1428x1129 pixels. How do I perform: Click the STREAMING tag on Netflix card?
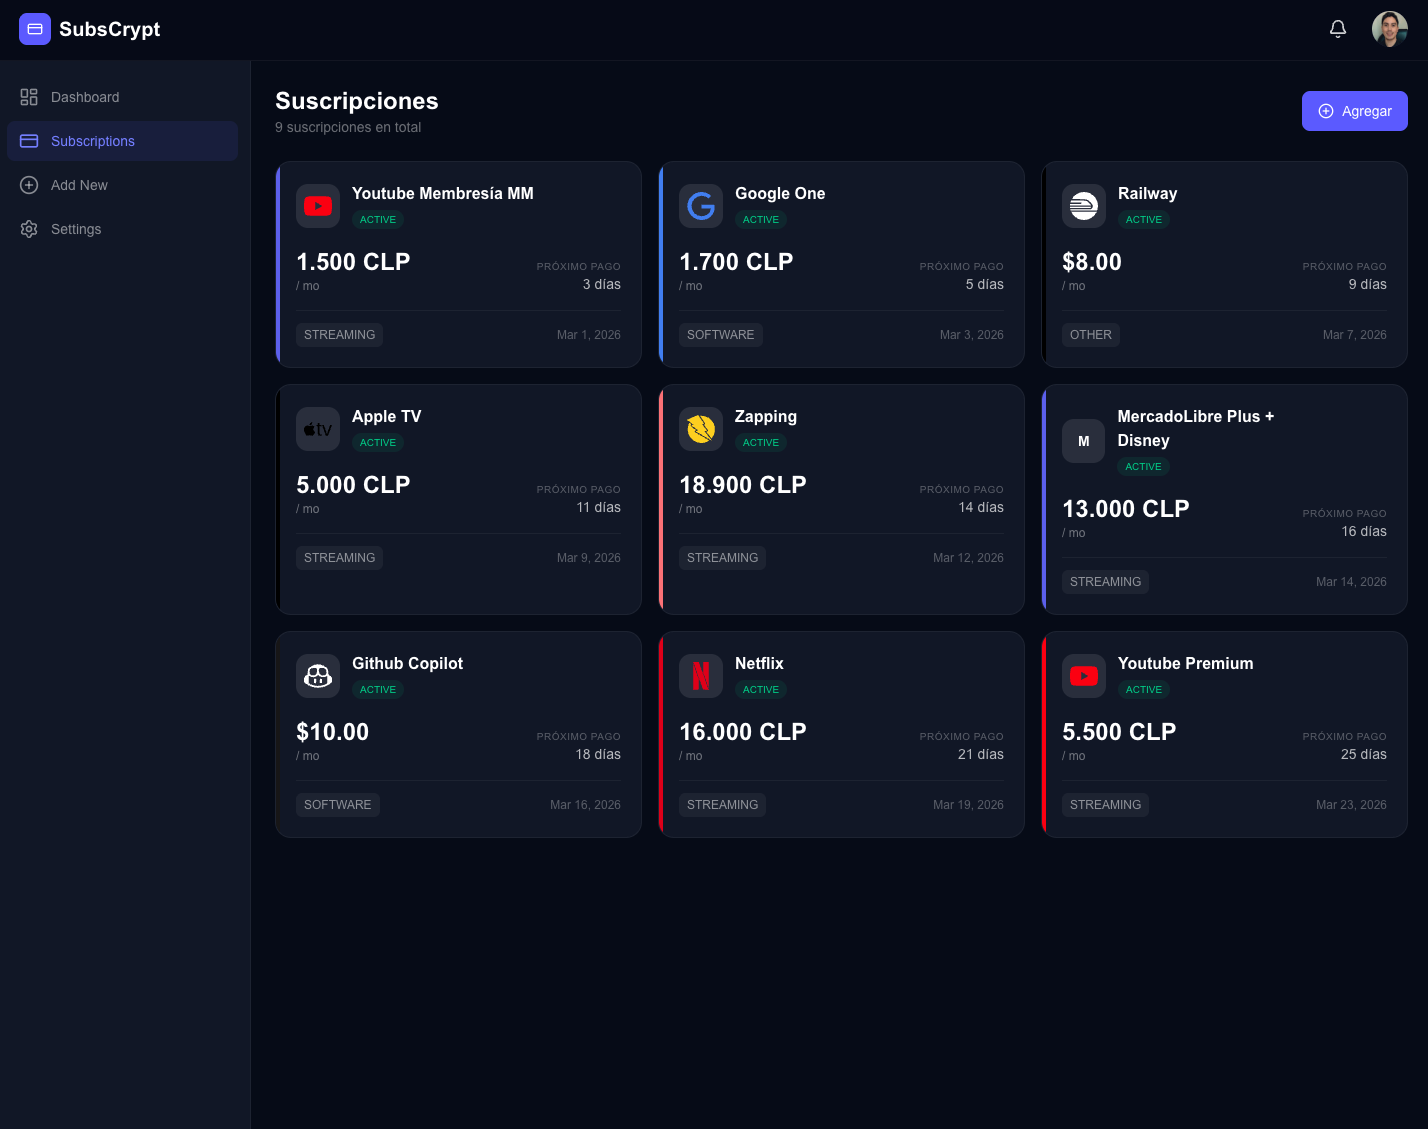click(722, 805)
